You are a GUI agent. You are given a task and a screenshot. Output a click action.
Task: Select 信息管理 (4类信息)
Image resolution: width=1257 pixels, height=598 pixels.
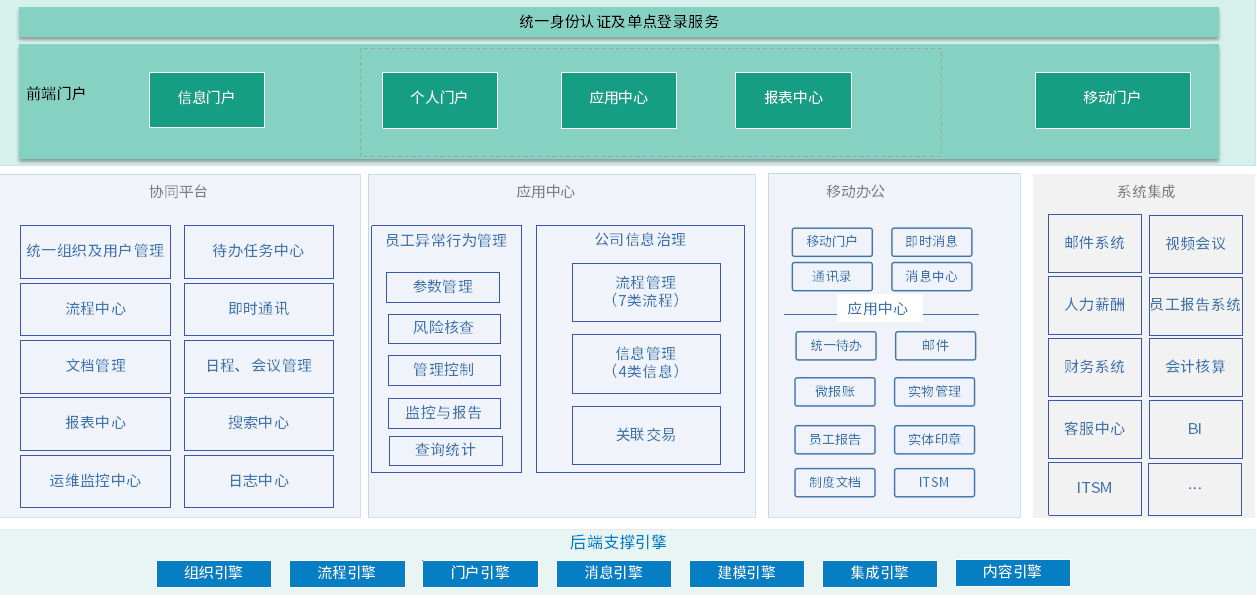tap(646, 364)
